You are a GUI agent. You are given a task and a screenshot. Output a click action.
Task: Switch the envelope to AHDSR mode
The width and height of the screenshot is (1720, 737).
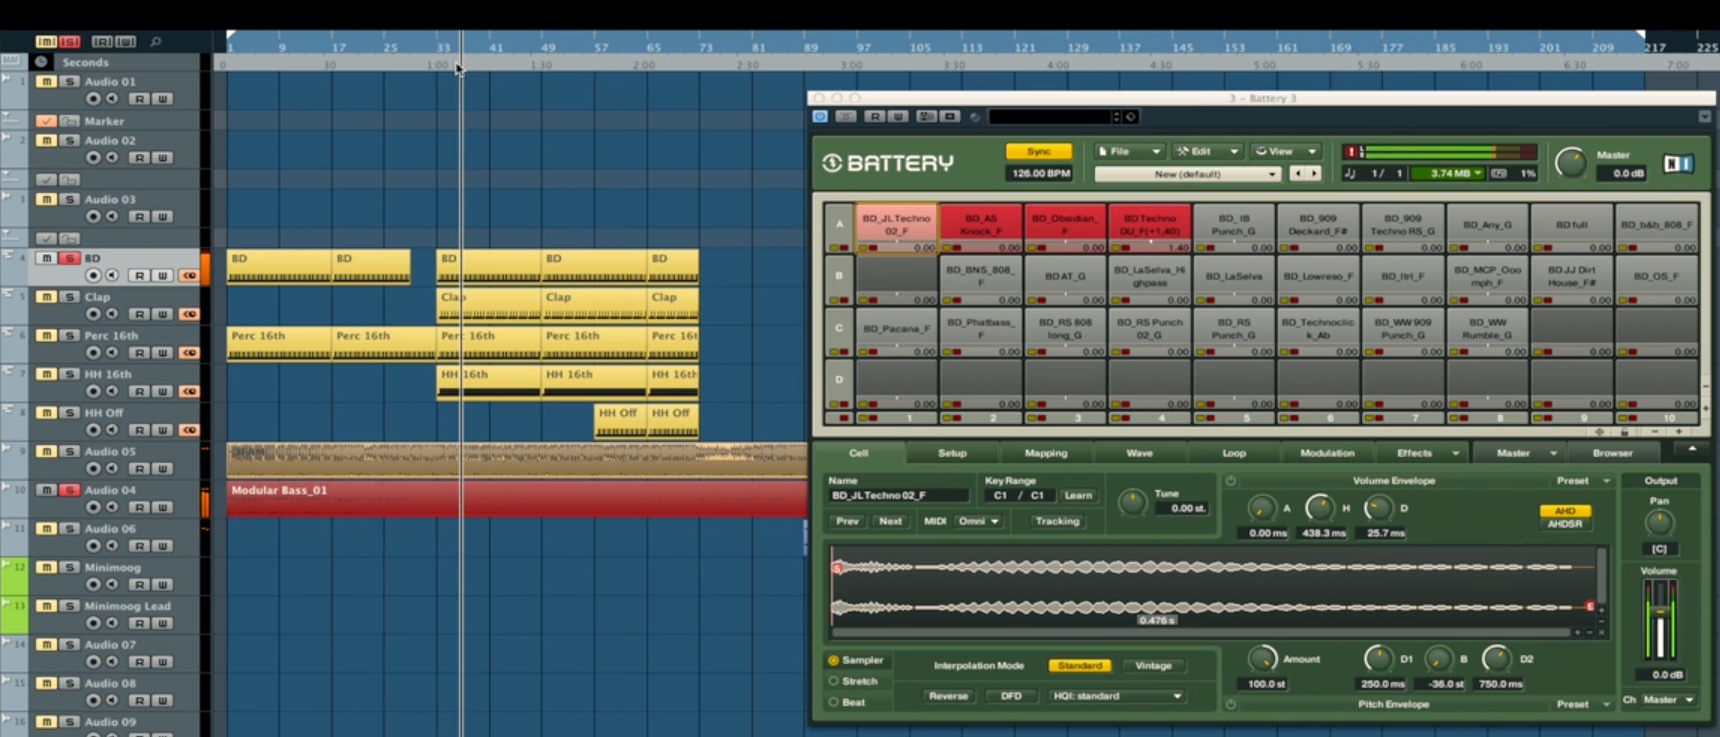tap(1565, 524)
